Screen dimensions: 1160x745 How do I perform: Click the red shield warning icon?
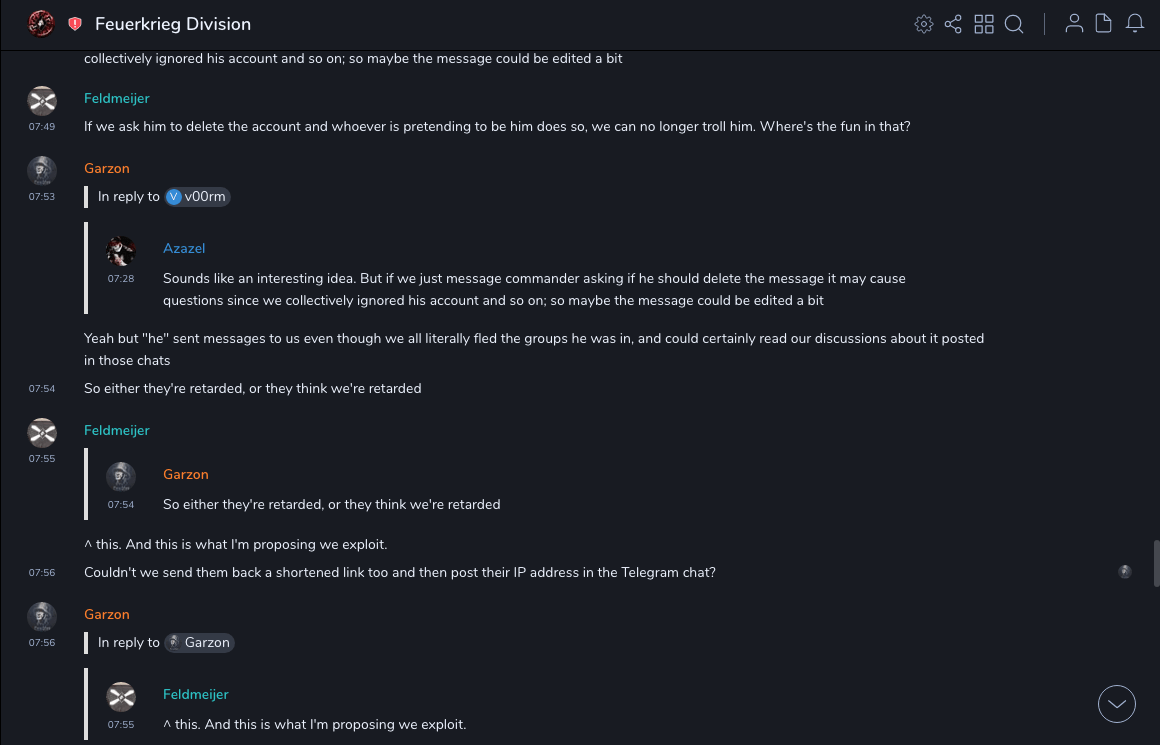pos(75,24)
